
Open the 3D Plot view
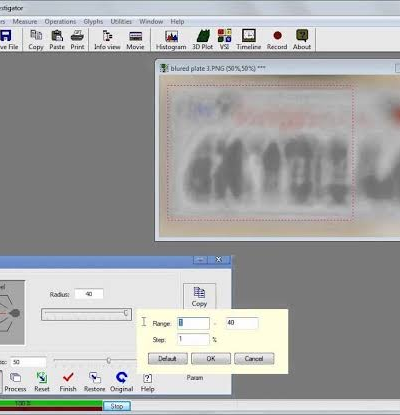pos(202,39)
